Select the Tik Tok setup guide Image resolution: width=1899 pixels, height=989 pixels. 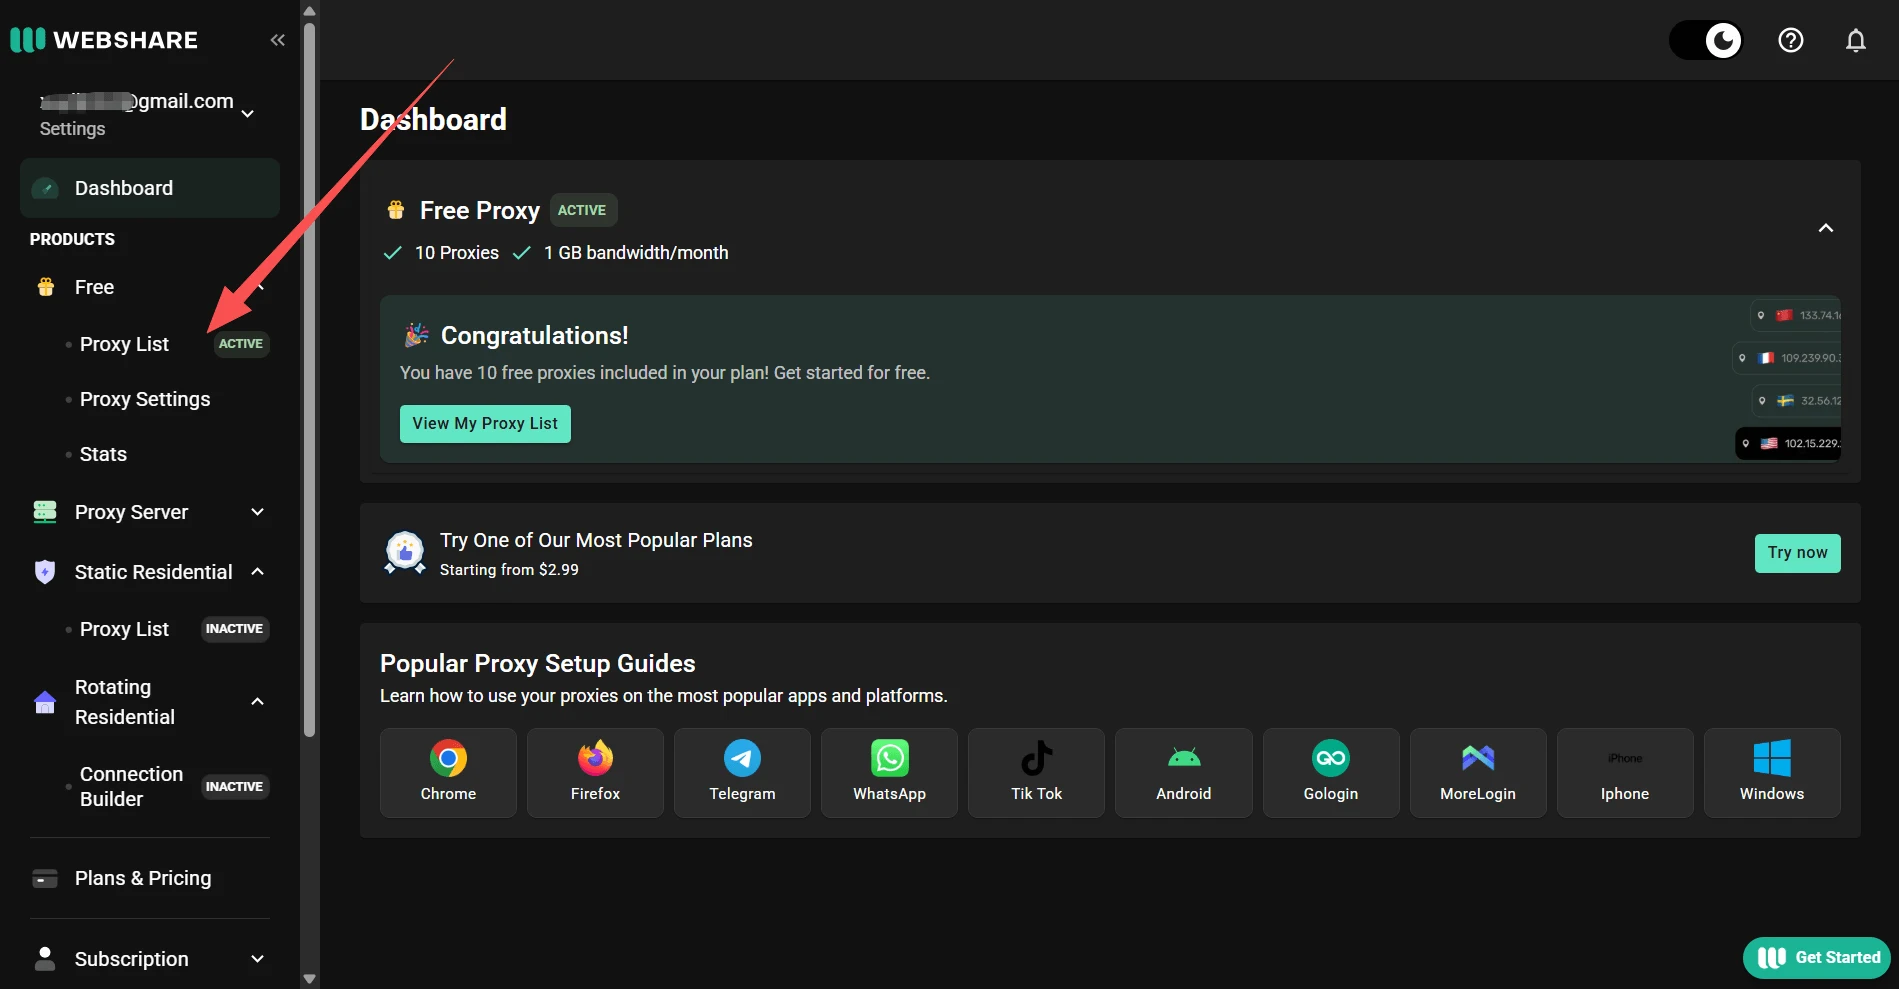(1036, 772)
